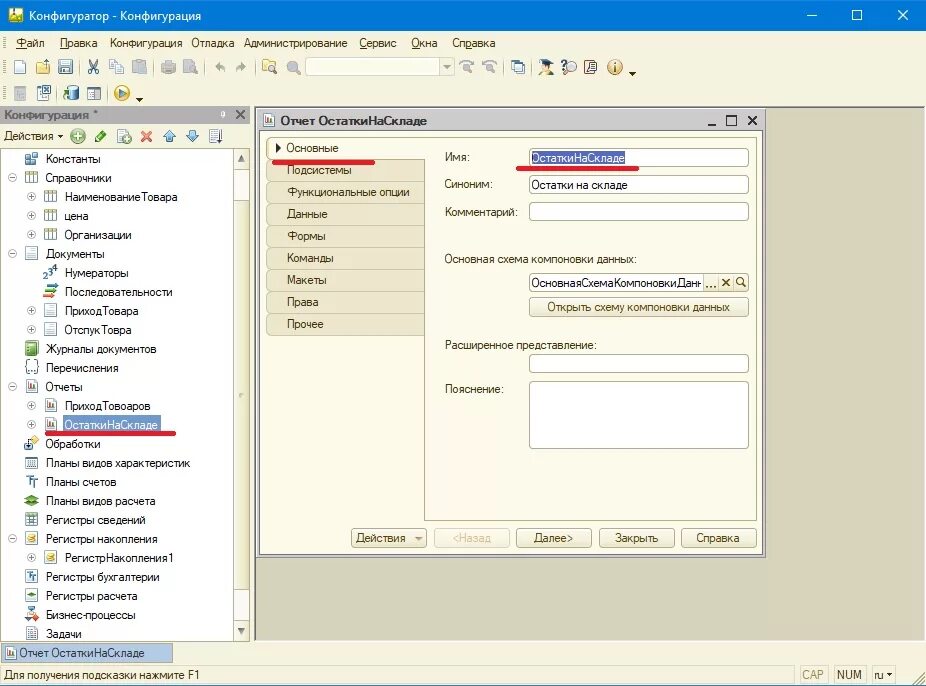Open the Файл menu

tap(30, 43)
